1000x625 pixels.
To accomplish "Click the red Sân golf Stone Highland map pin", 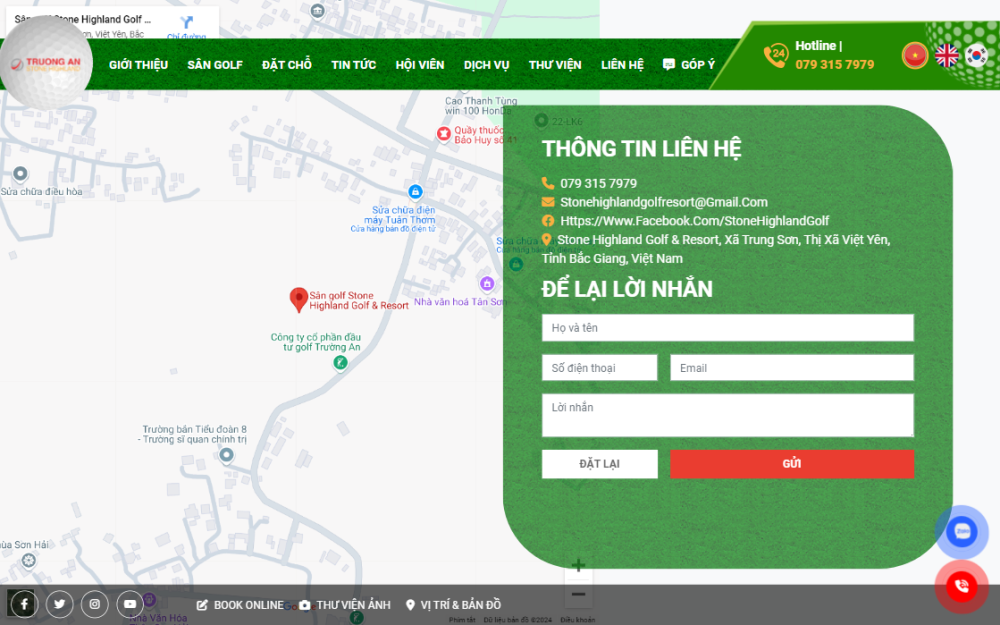I will point(298,299).
